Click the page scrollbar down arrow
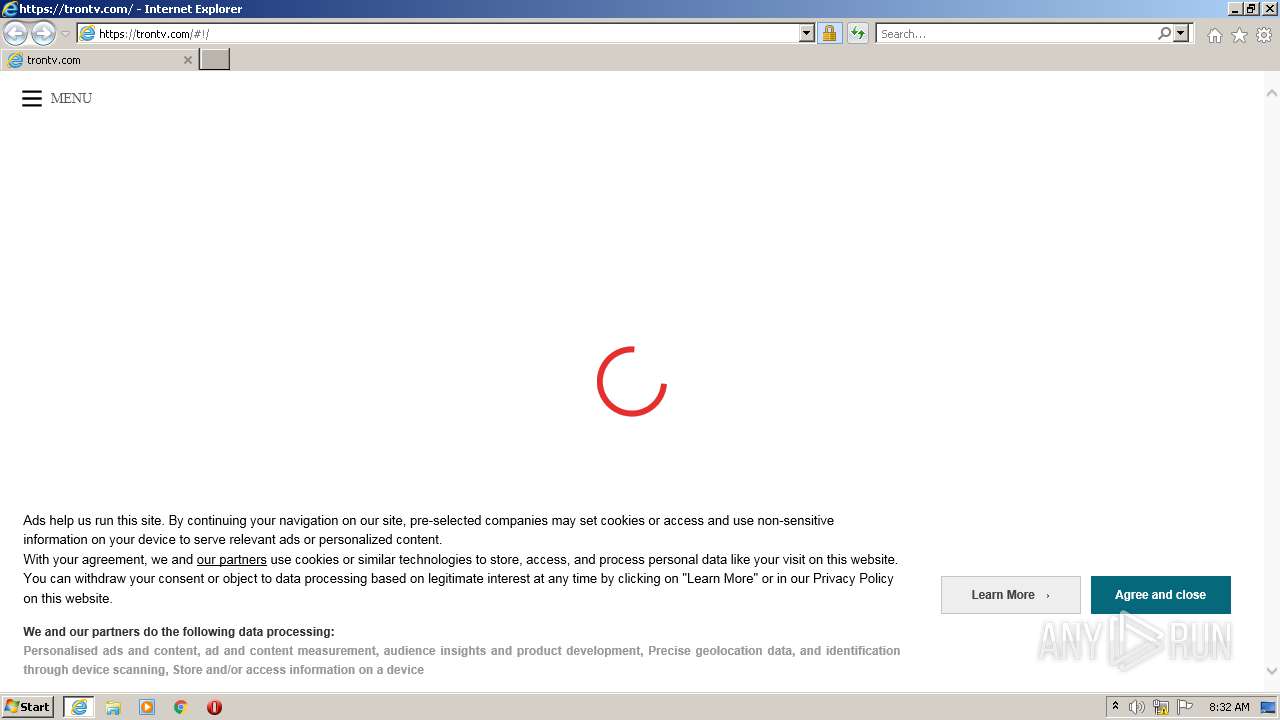 point(1271,672)
